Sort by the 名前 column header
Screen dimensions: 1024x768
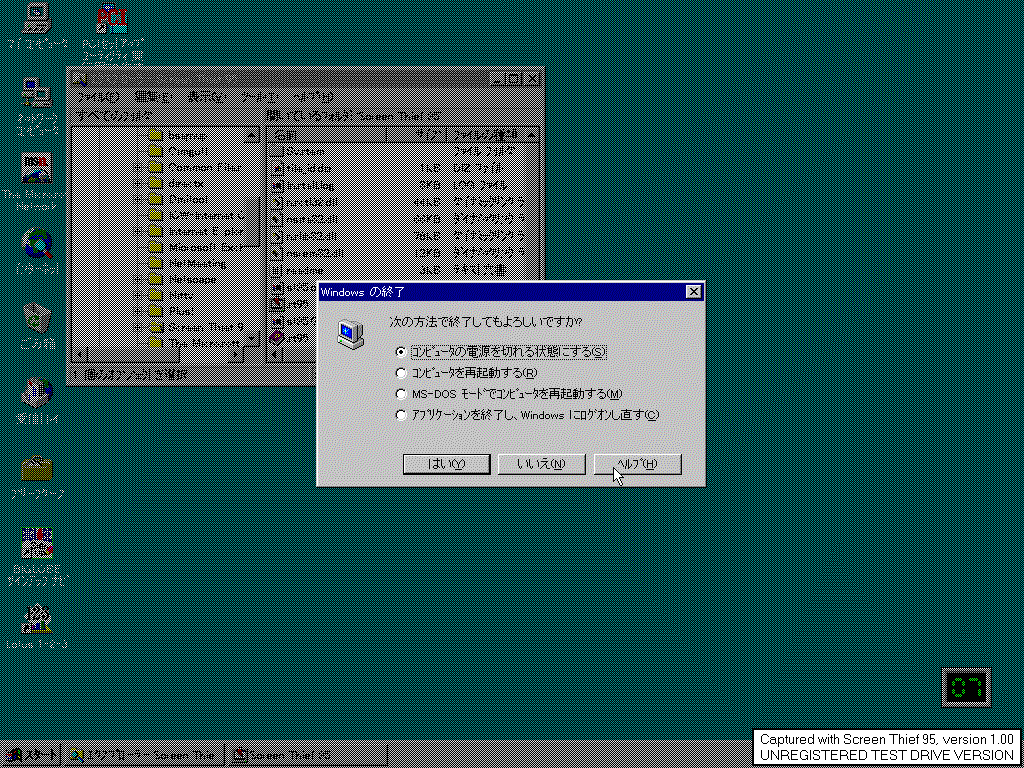pyautogui.click(x=327, y=135)
